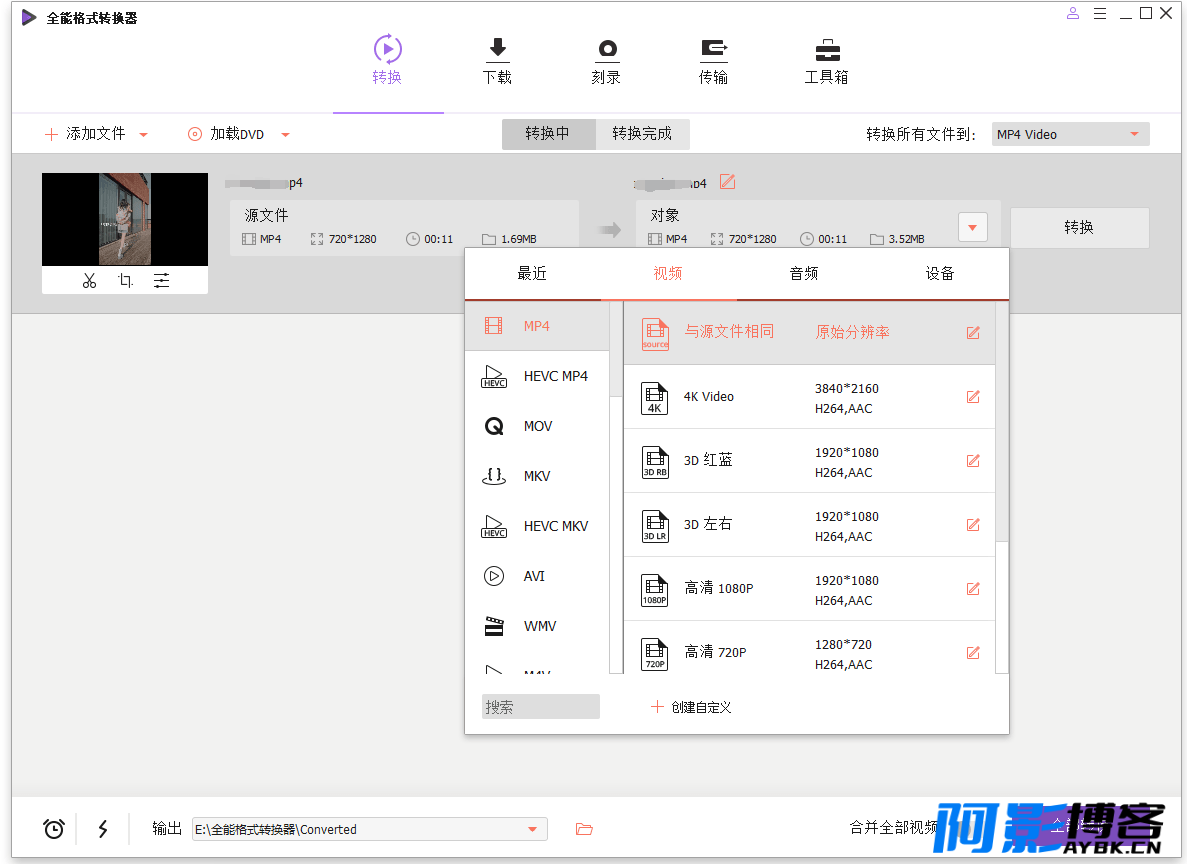Select the 转换完成 tab
The image size is (1187, 864).
[642, 134]
